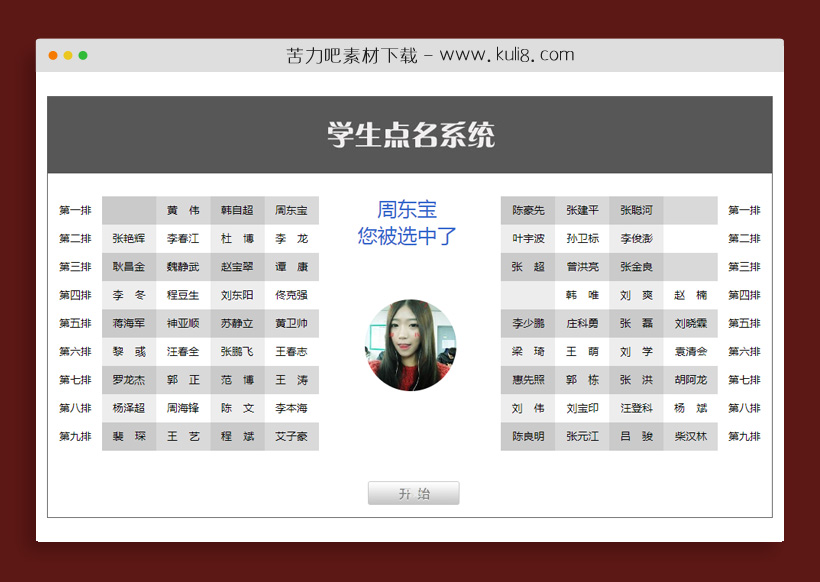The image size is (820, 582).
Task: Select 韩自超 in the first row
Action: click(x=235, y=210)
